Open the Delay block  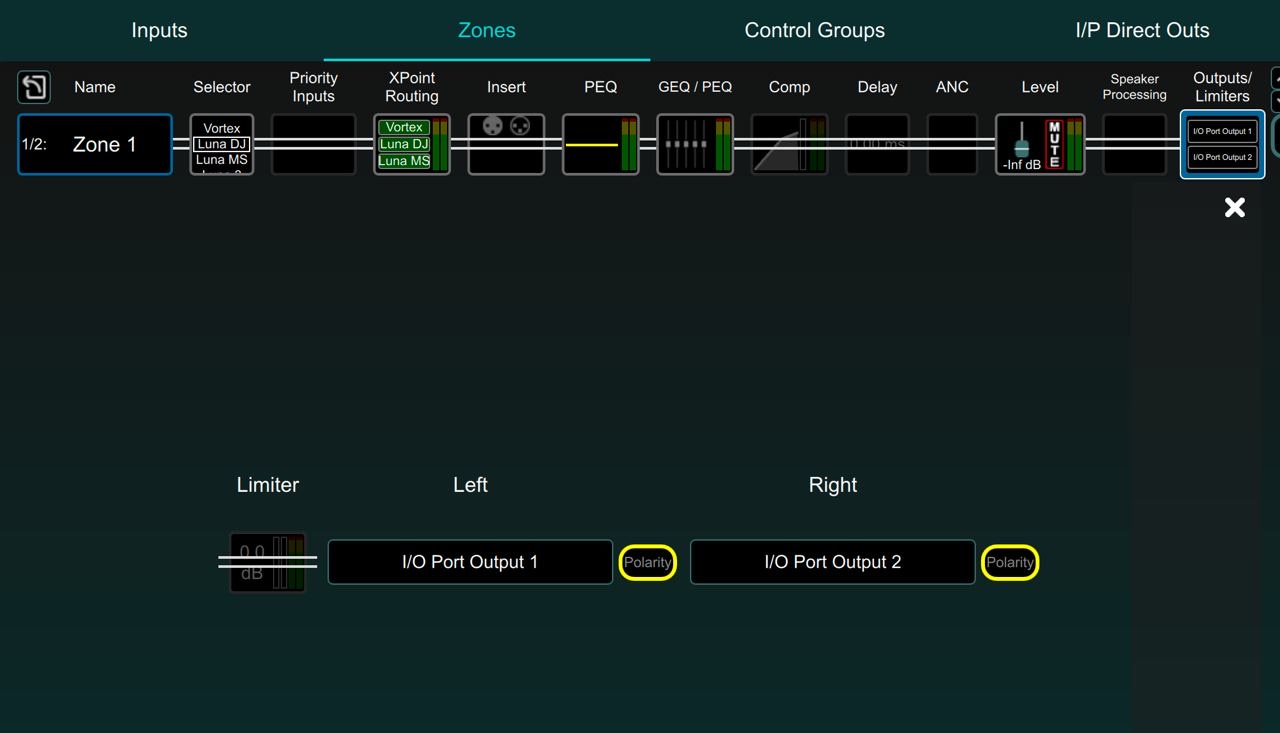coord(877,144)
